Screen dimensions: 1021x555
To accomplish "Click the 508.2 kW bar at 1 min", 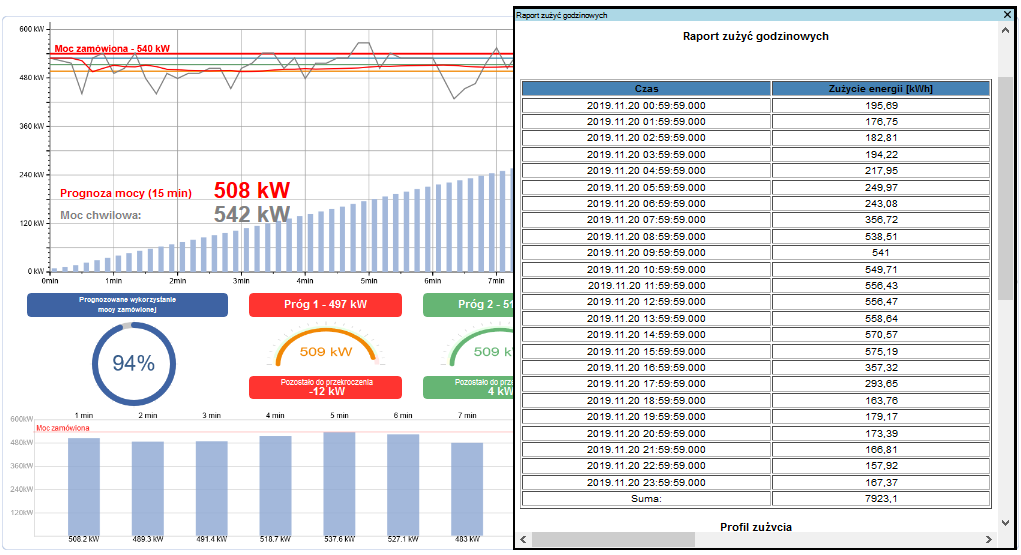I will point(84,486).
